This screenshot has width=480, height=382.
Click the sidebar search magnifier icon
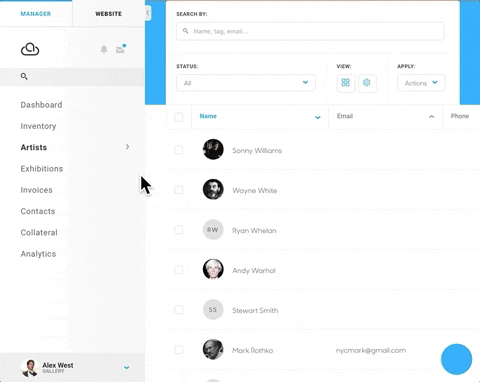point(24,76)
